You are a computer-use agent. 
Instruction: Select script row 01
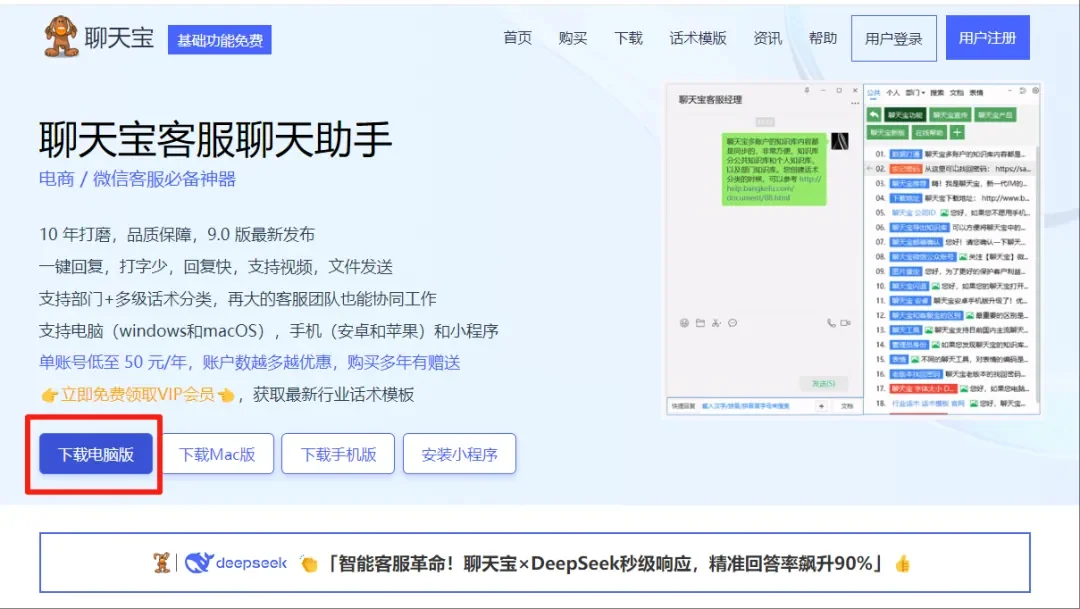click(x=951, y=154)
